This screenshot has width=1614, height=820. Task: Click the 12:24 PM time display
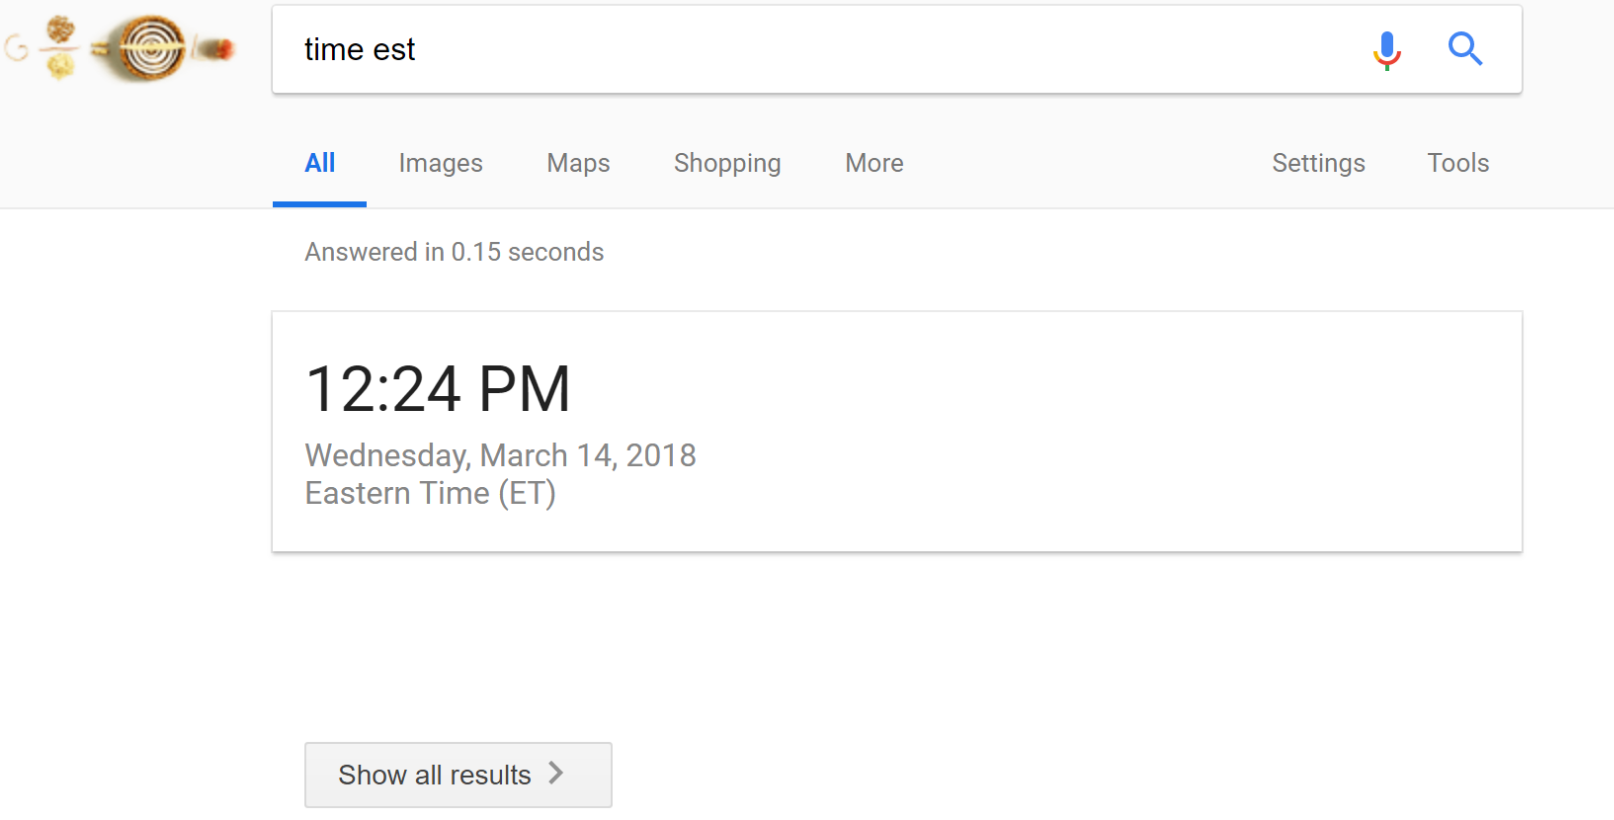pyautogui.click(x=437, y=388)
